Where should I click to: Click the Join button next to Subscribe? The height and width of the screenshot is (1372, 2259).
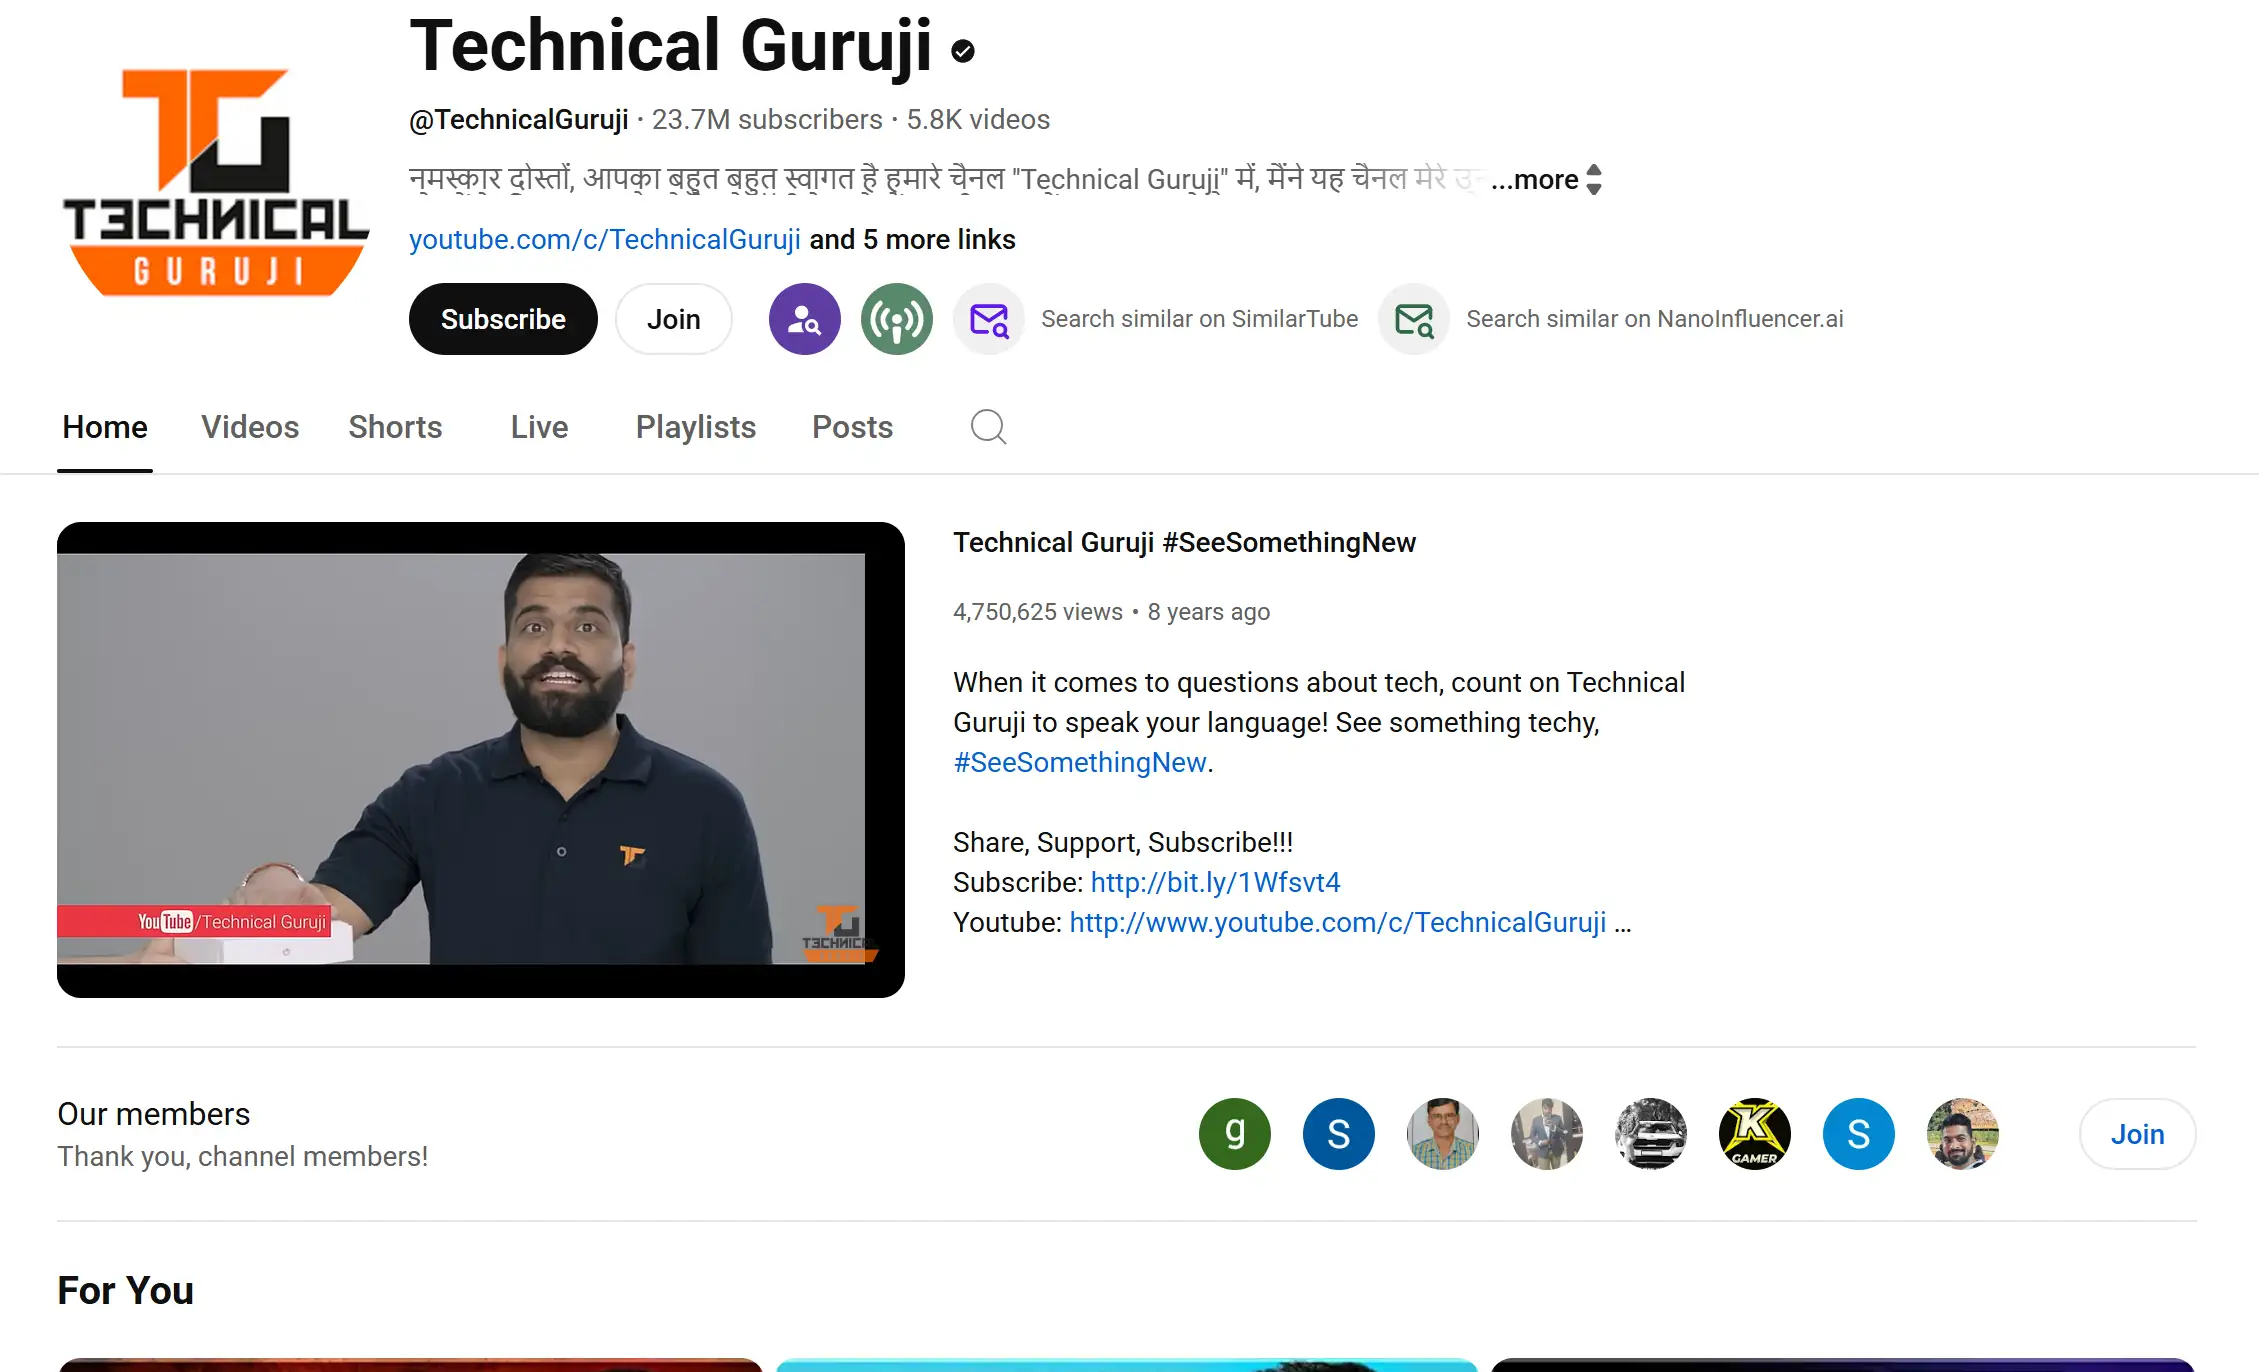(673, 319)
